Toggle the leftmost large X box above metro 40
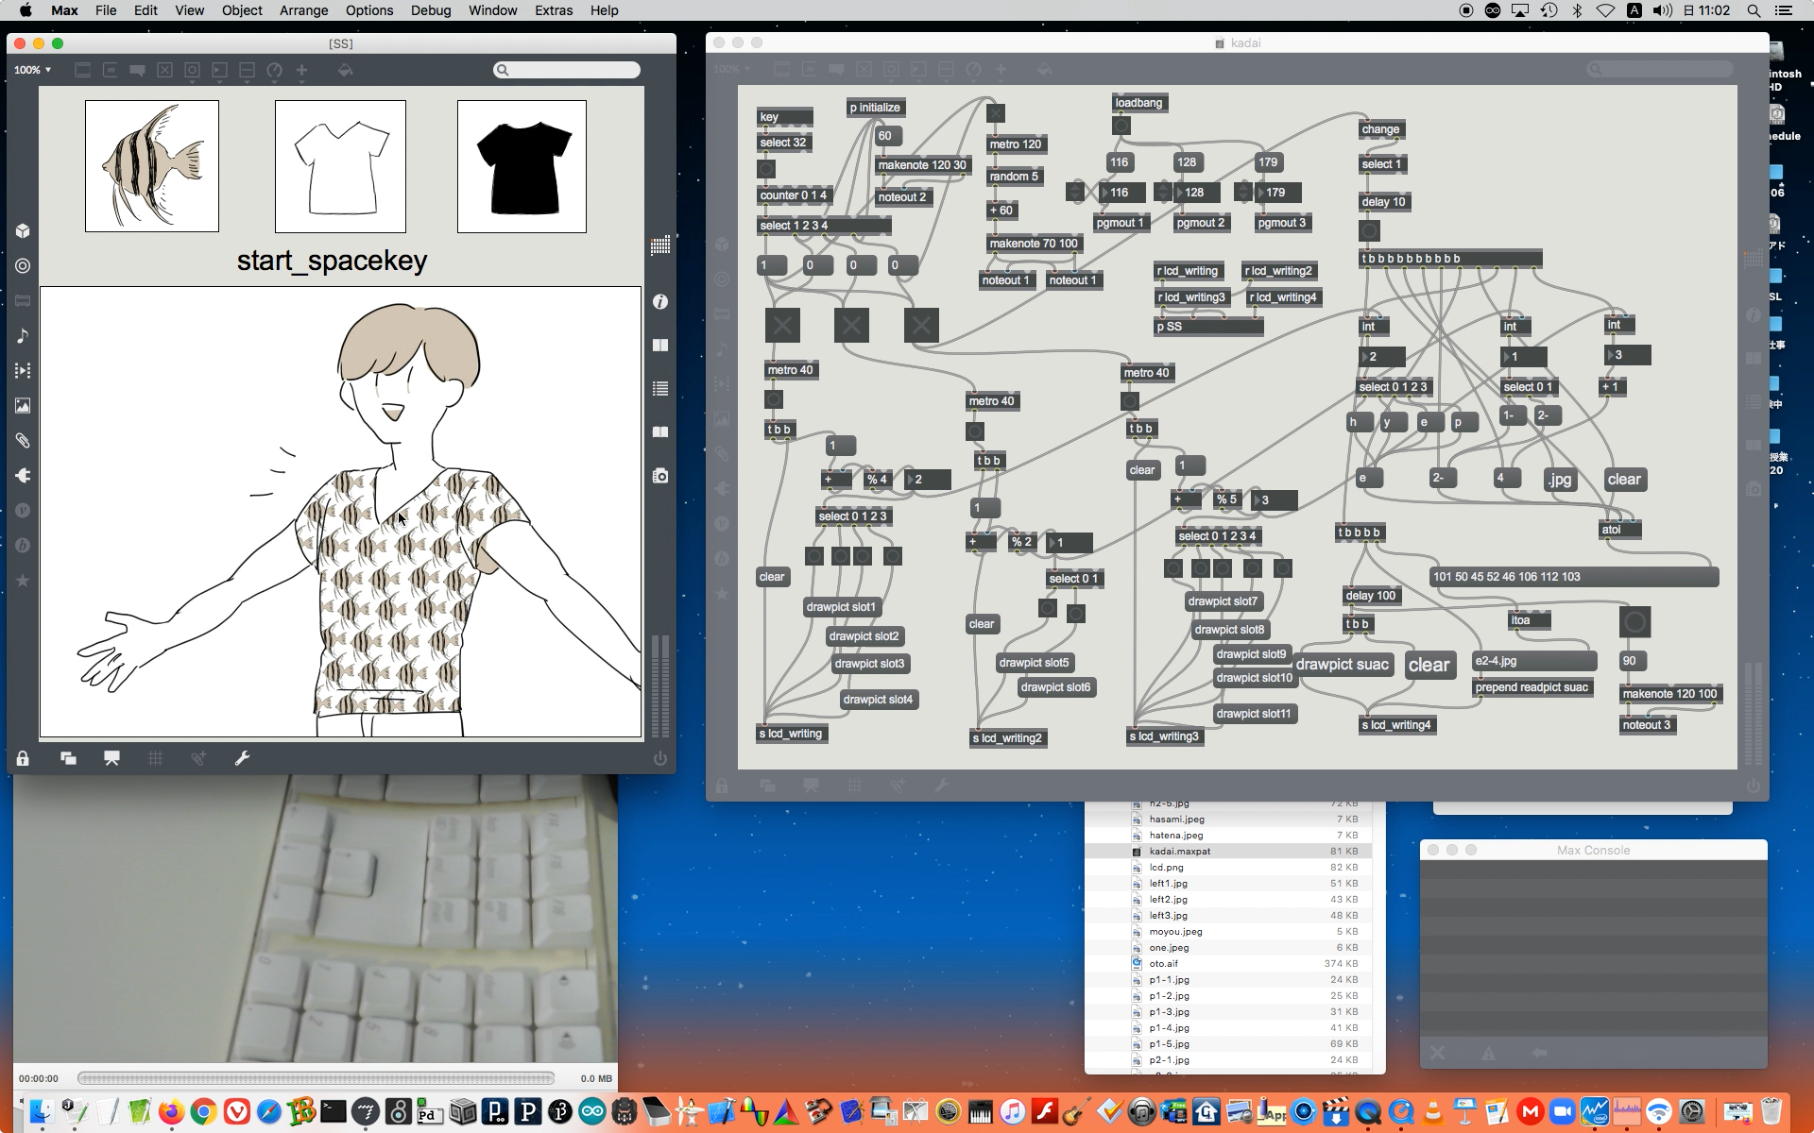The height and width of the screenshot is (1133, 1814). 782,325
